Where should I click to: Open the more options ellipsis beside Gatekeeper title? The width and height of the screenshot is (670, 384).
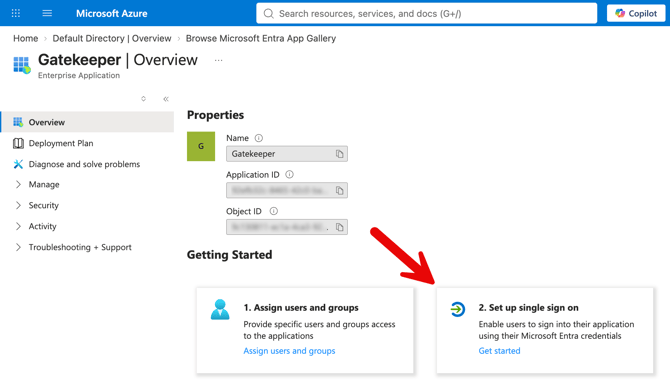click(218, 60)
